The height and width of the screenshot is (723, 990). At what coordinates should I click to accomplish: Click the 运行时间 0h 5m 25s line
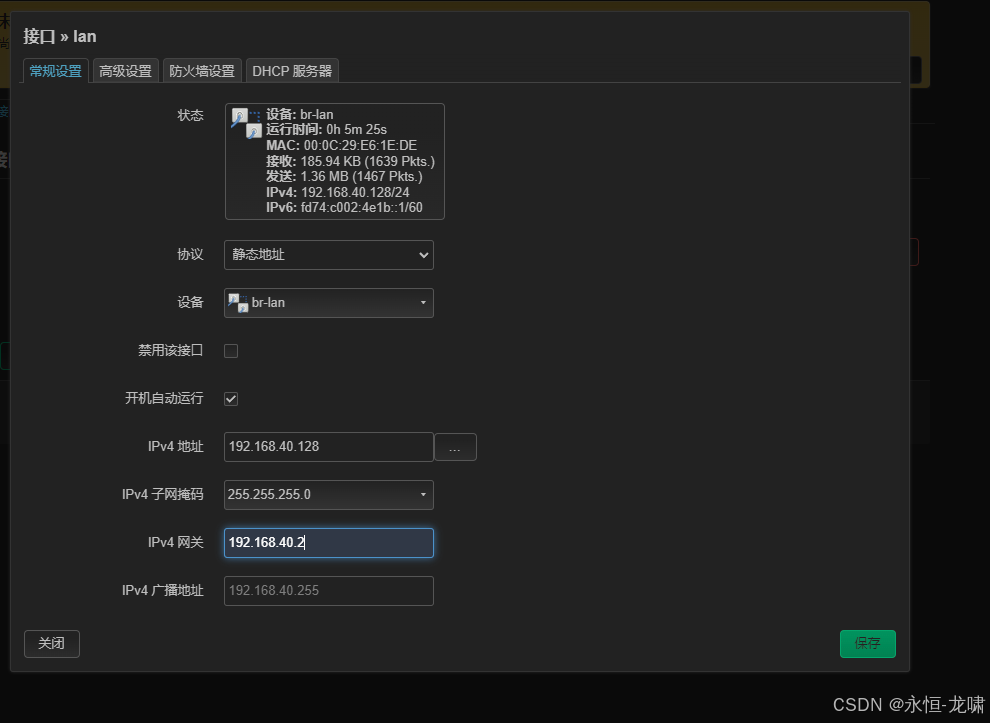[x=326, y=129]
